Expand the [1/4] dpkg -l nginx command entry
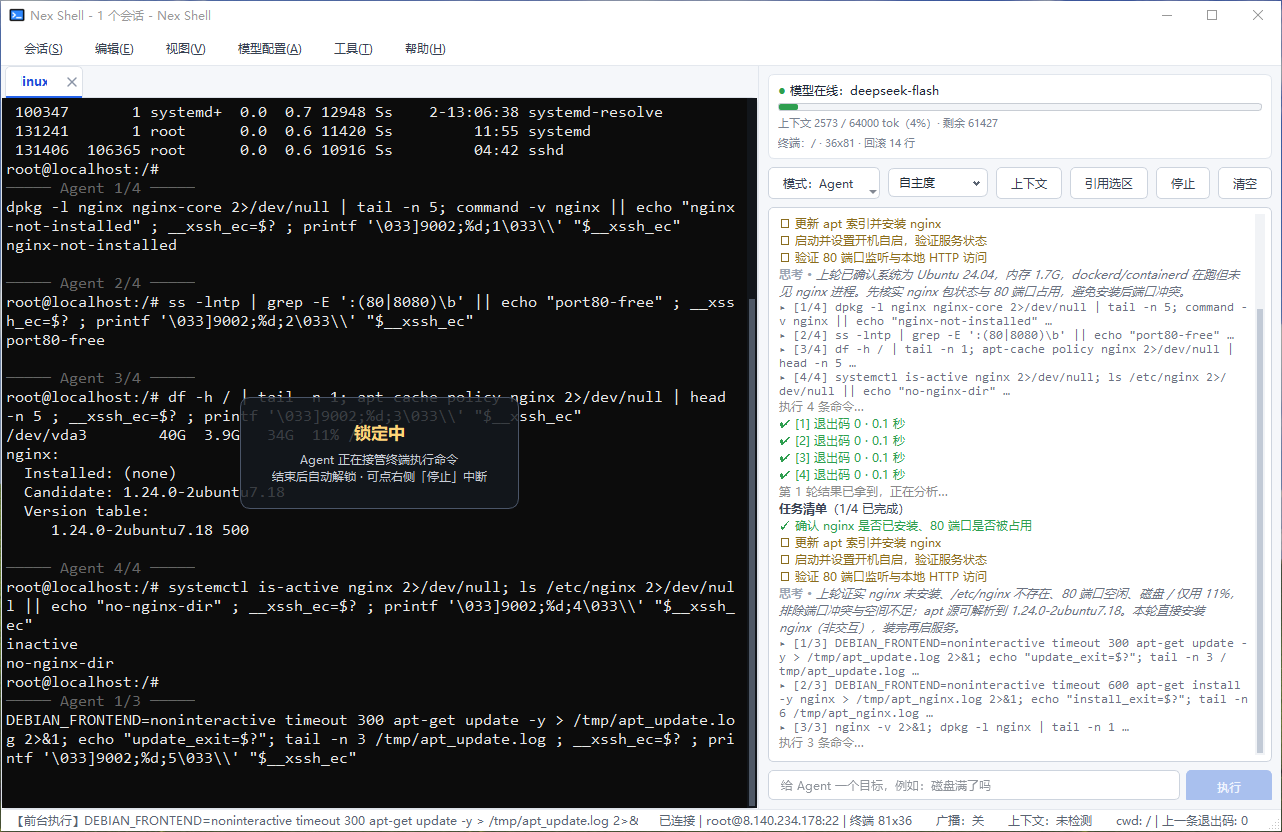This screenshot has height=832, width=1282. (x=1013, y=314)
